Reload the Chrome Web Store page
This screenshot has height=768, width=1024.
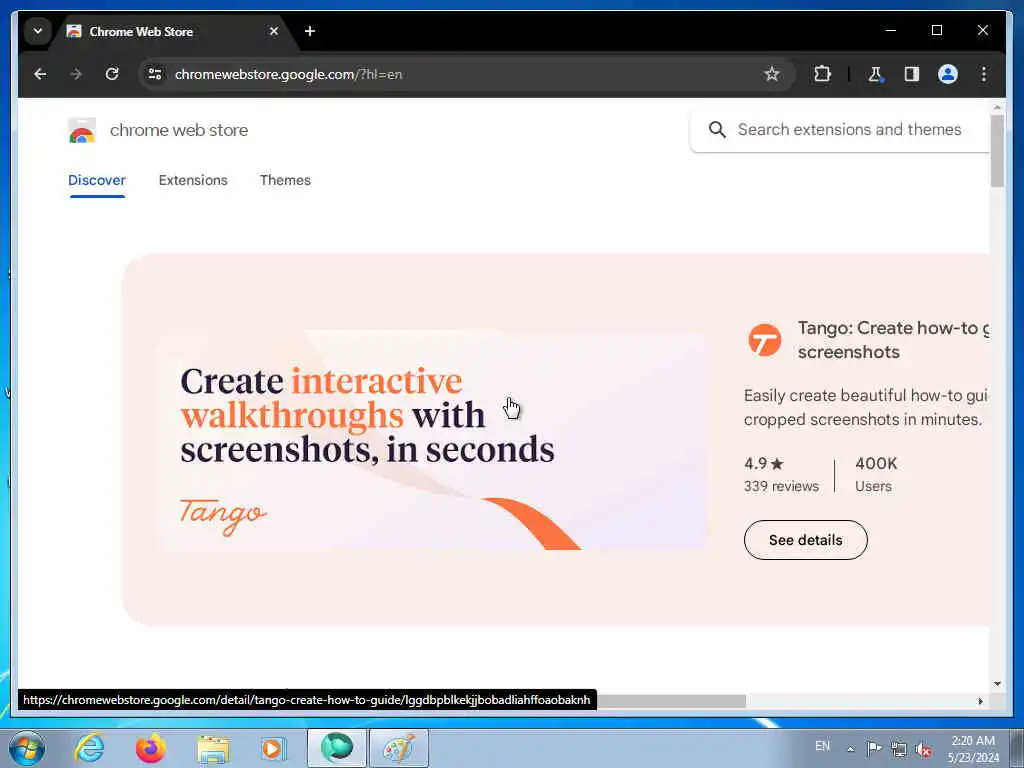pos(112,74)
